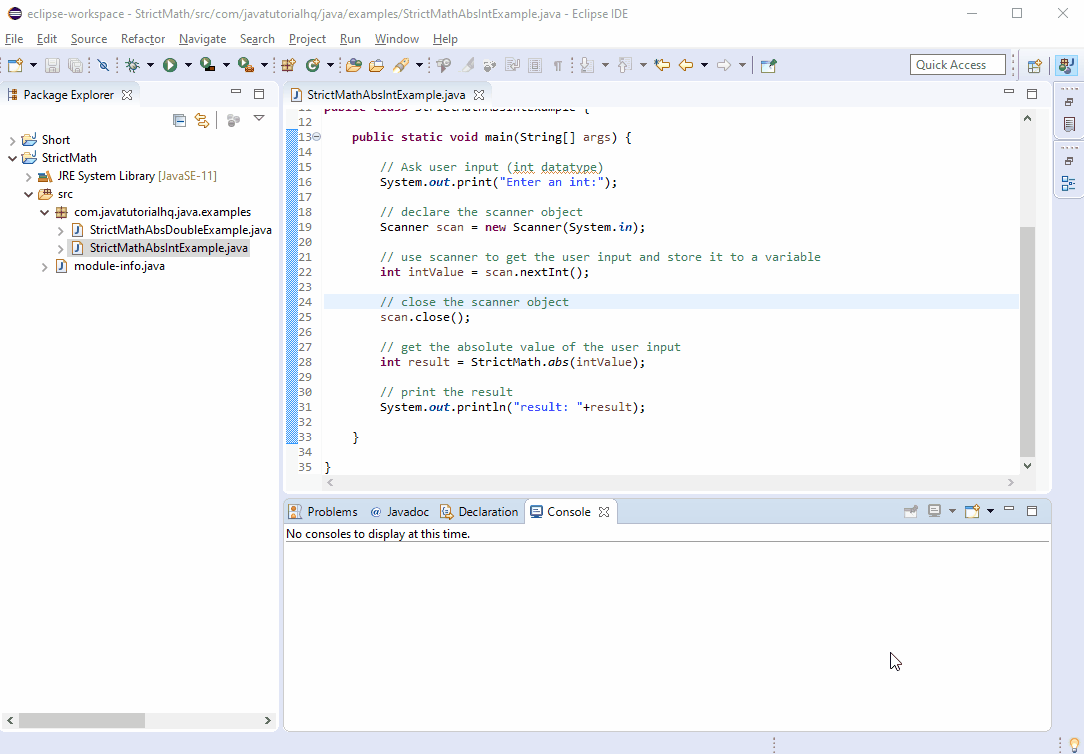
Task: Toggle Link with Editor in Package Explorer
Action: click(x=203, y=120)
